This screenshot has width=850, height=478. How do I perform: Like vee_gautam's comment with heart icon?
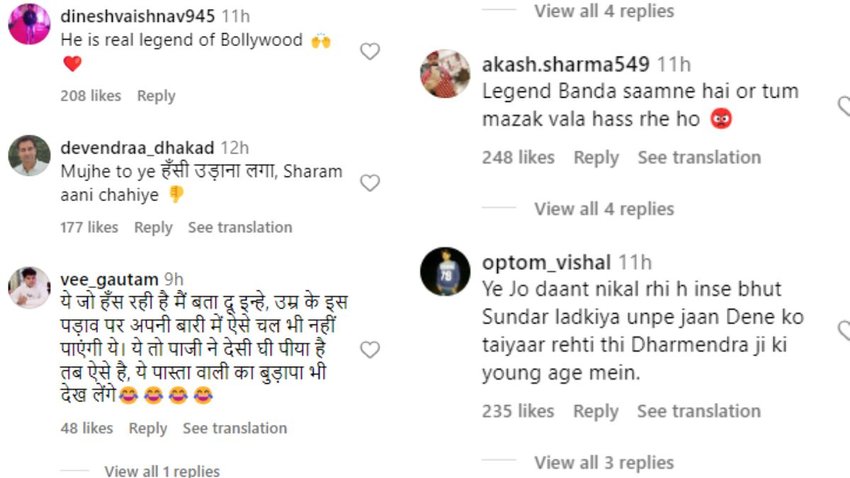click(x=369, y=350)
